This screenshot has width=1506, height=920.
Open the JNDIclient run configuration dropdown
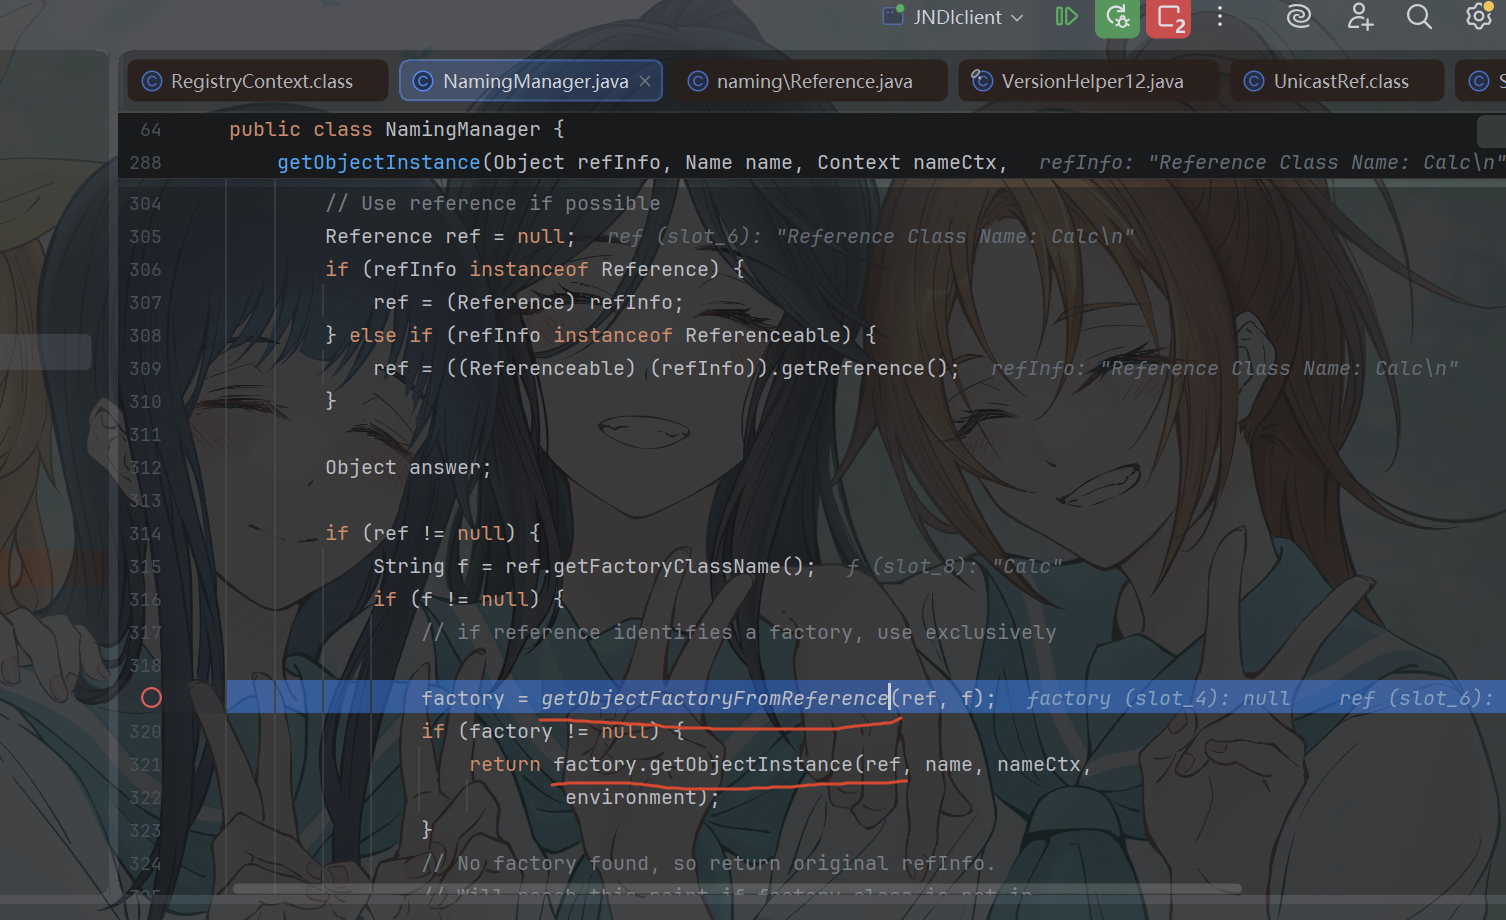point(954,17)
